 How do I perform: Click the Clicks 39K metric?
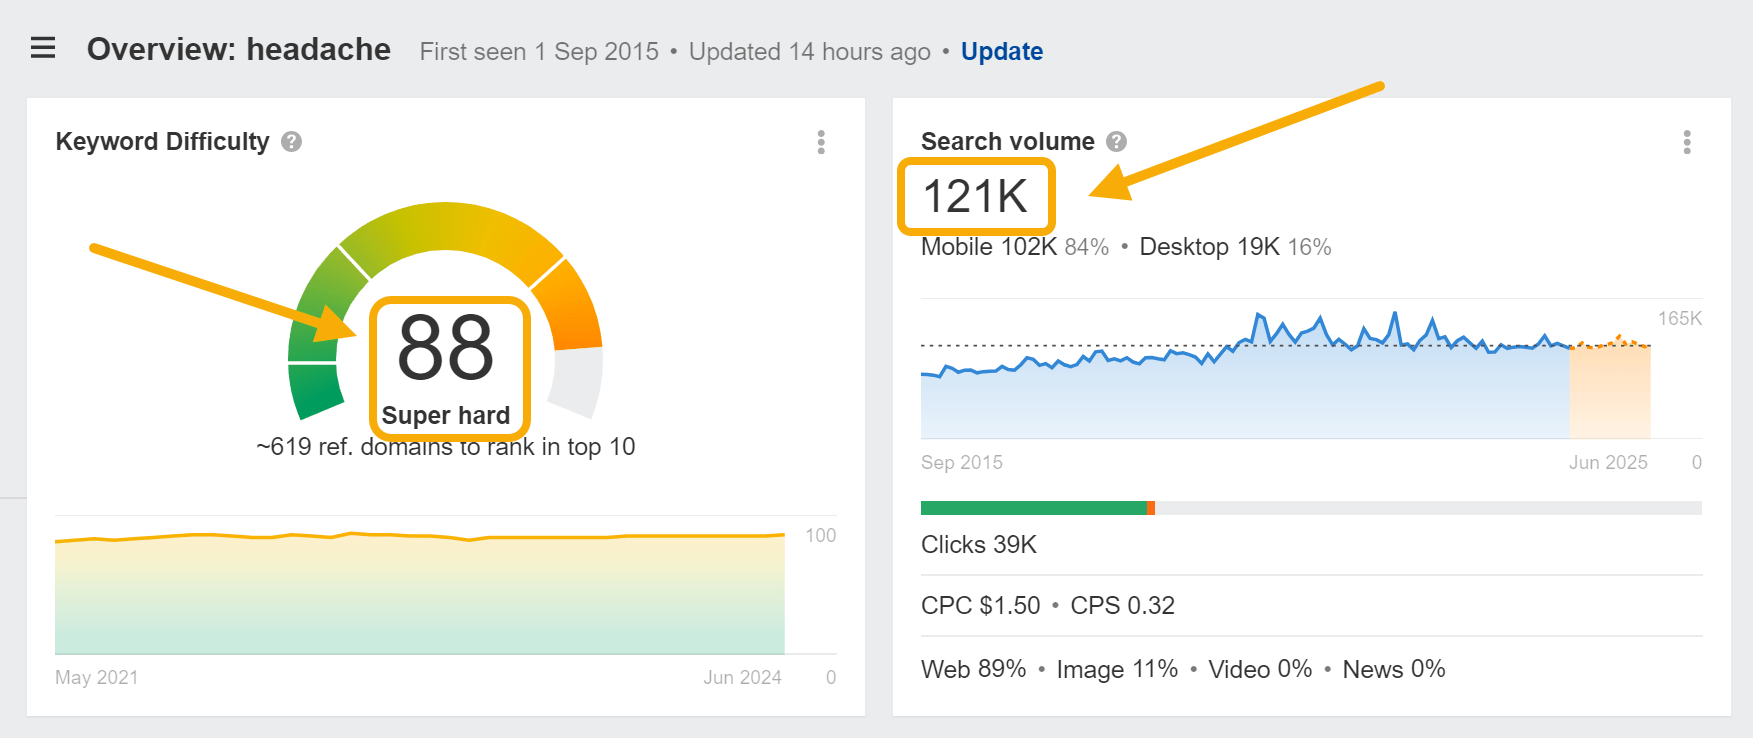tap(978, 545)
